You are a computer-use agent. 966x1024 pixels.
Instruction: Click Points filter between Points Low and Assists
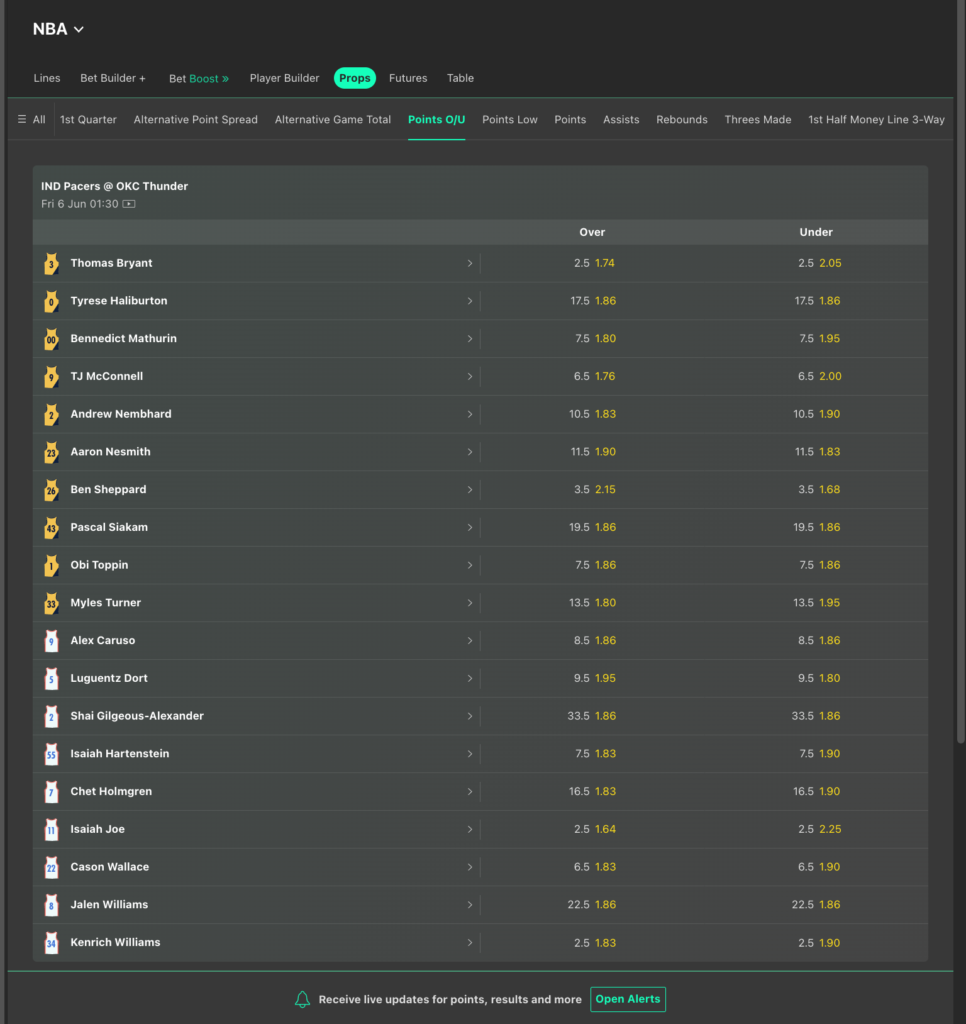[x=570, y=120]
